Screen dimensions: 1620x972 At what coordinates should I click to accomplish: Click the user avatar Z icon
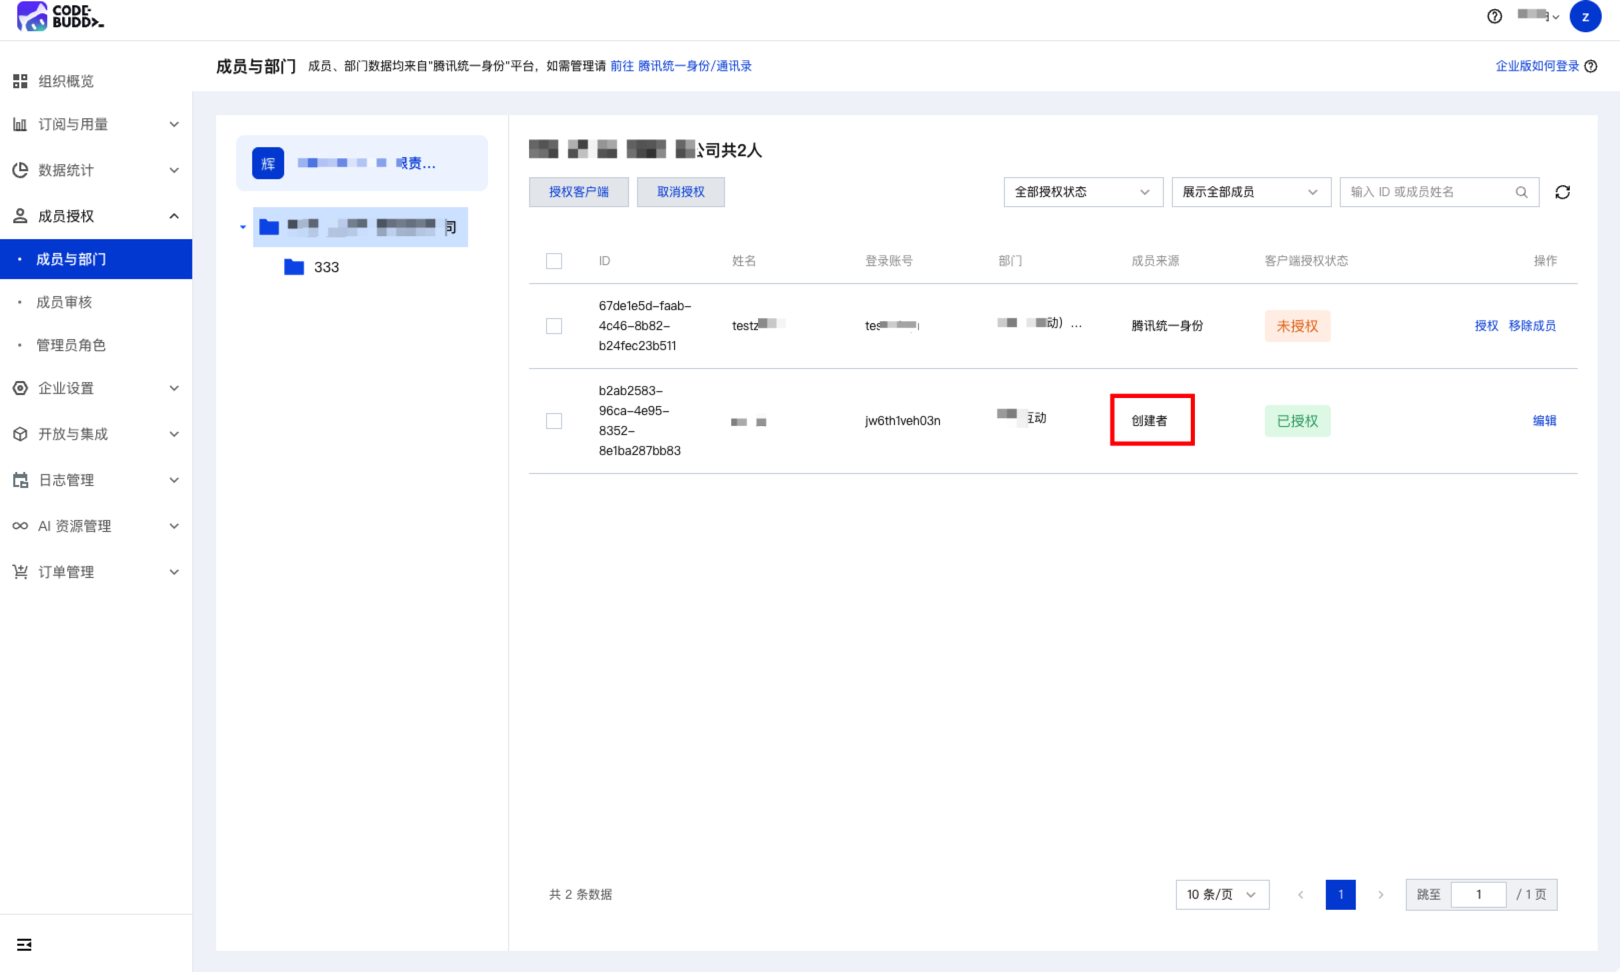(x=1585, y=16)
